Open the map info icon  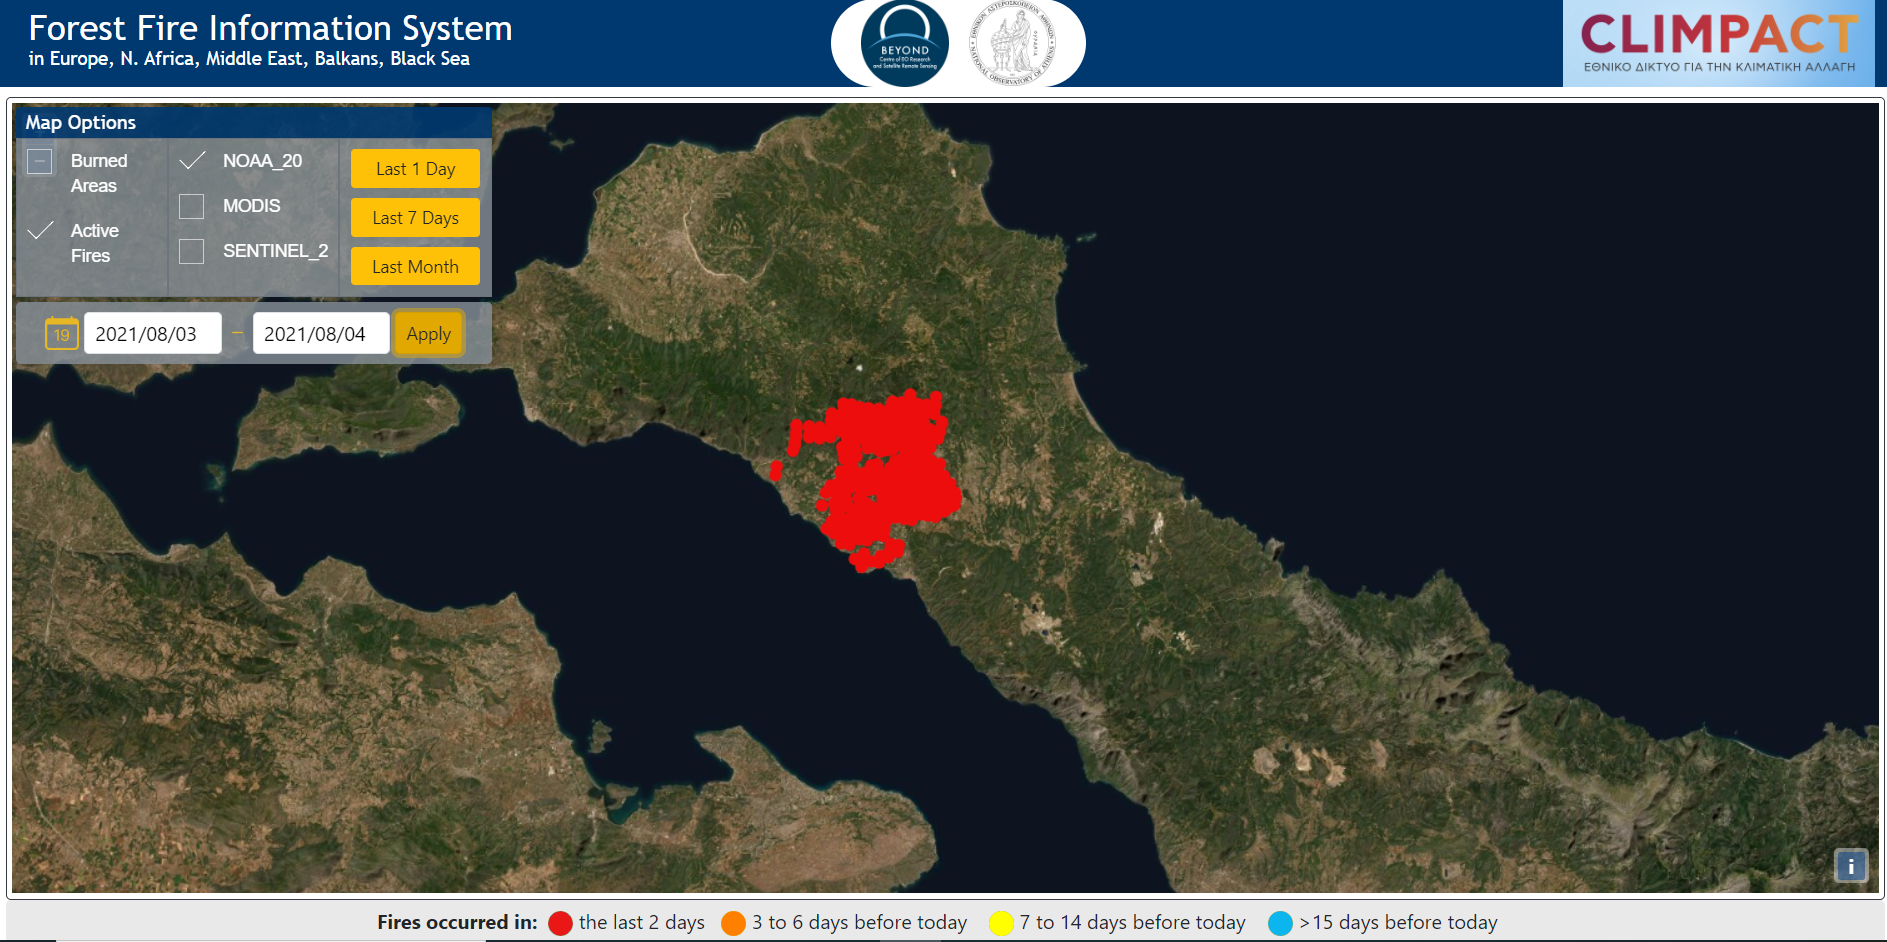coord(1850,866)
